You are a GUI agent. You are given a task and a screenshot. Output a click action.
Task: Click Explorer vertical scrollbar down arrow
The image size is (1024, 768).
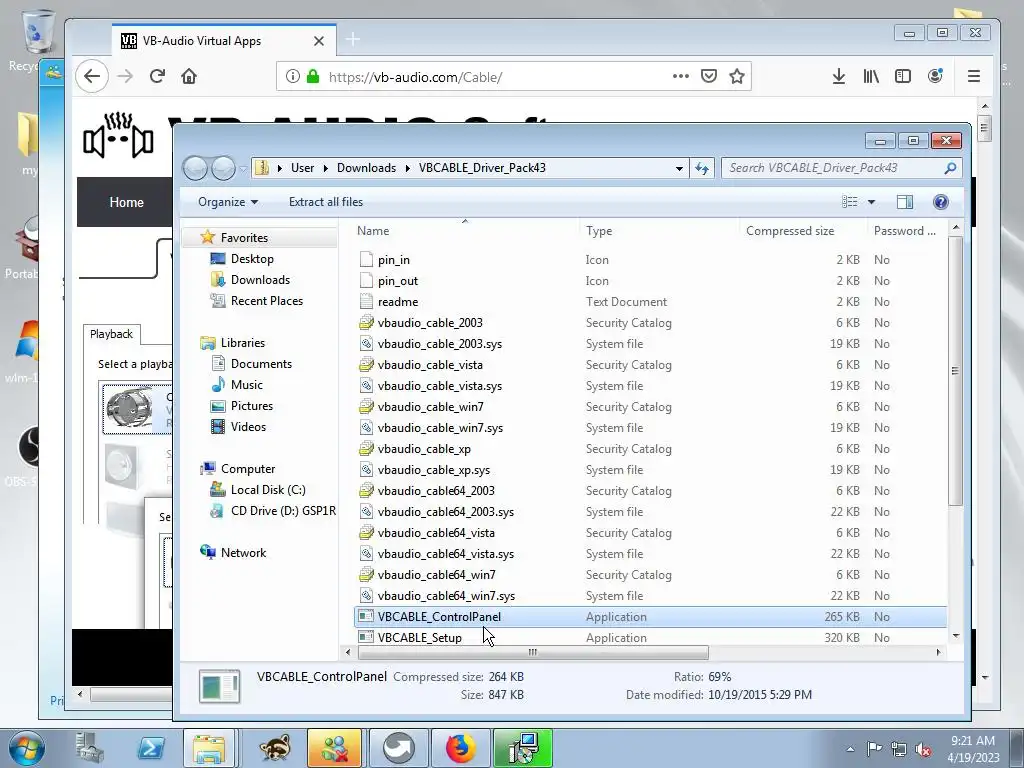coord(956,636)
